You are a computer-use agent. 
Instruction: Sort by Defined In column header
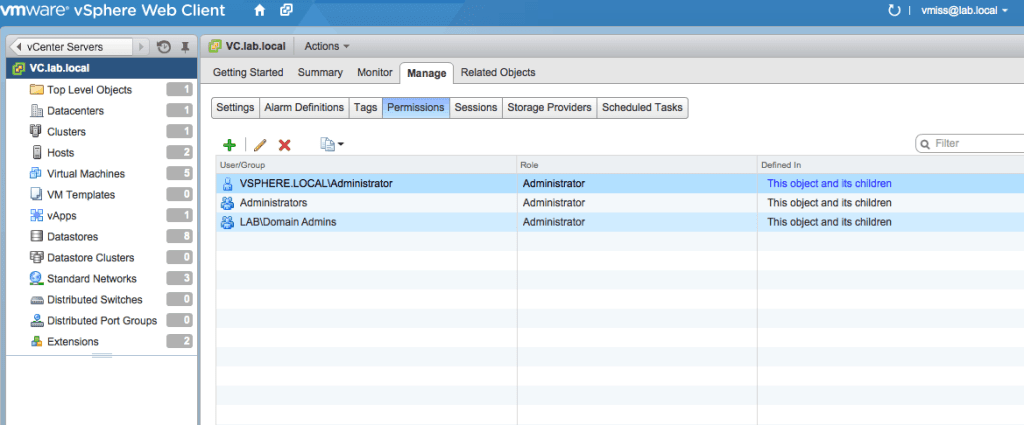891,165
